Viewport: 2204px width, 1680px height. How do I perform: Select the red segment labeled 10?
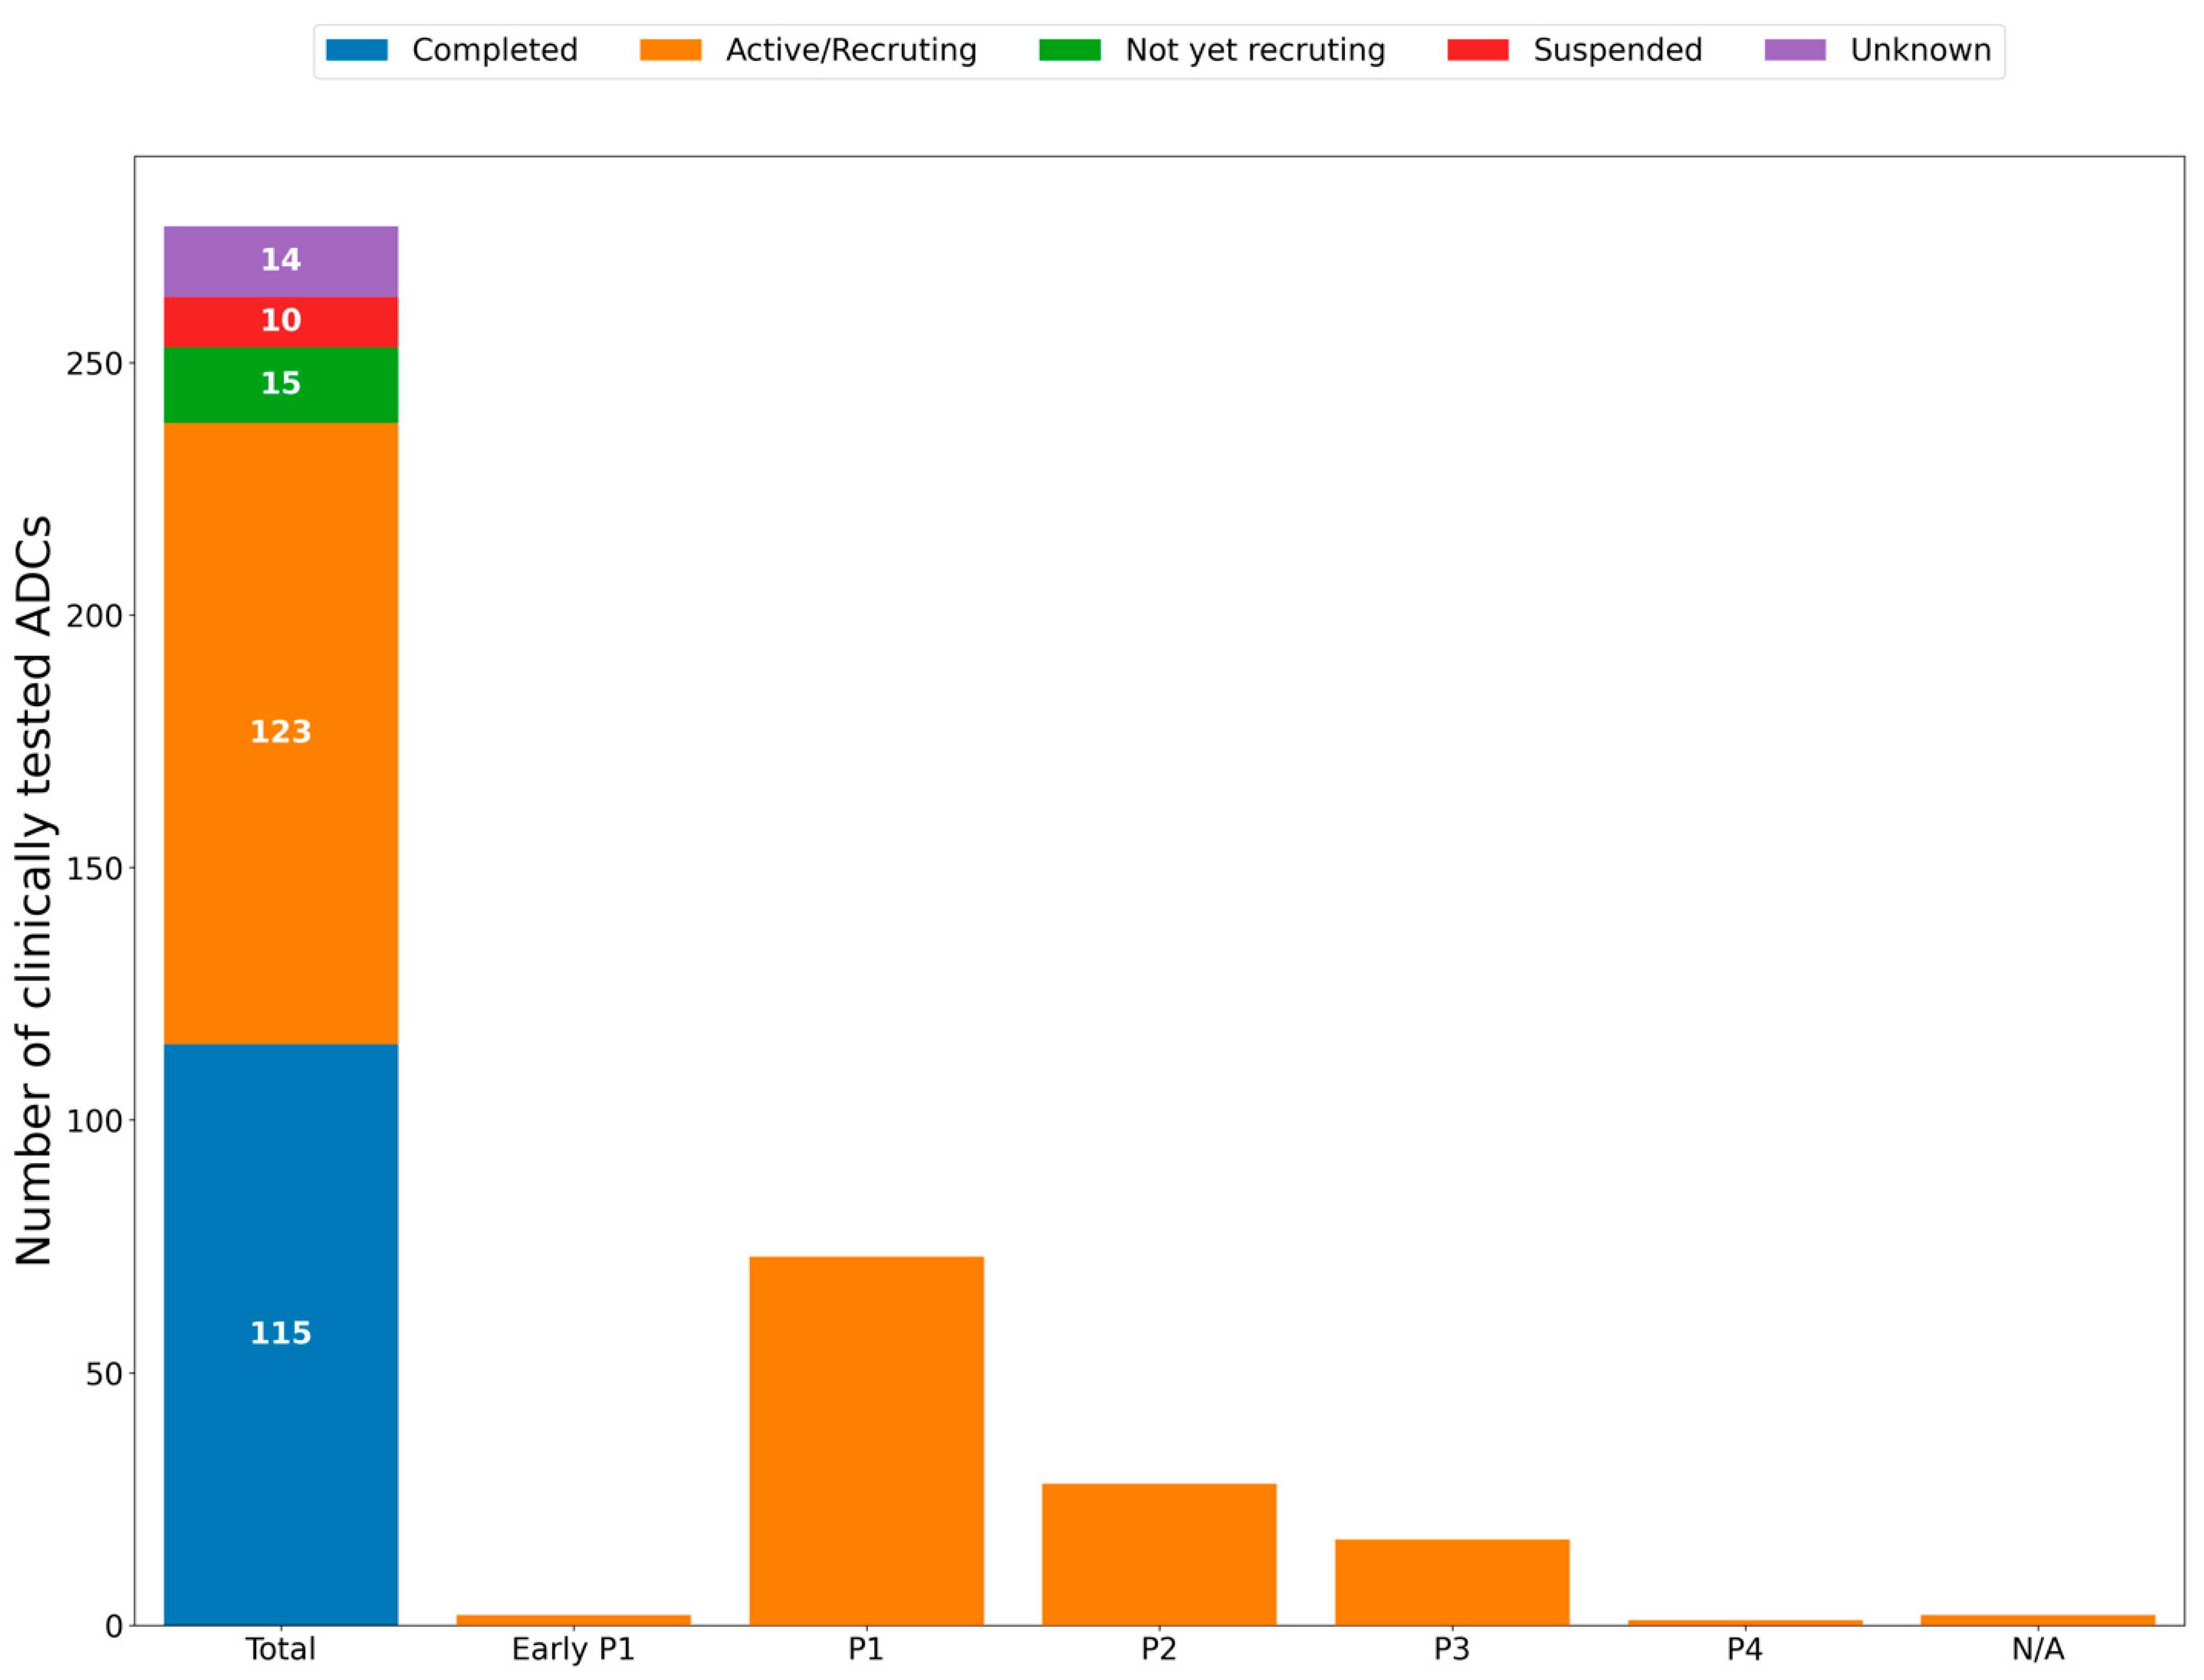click(x=281, y=321)
